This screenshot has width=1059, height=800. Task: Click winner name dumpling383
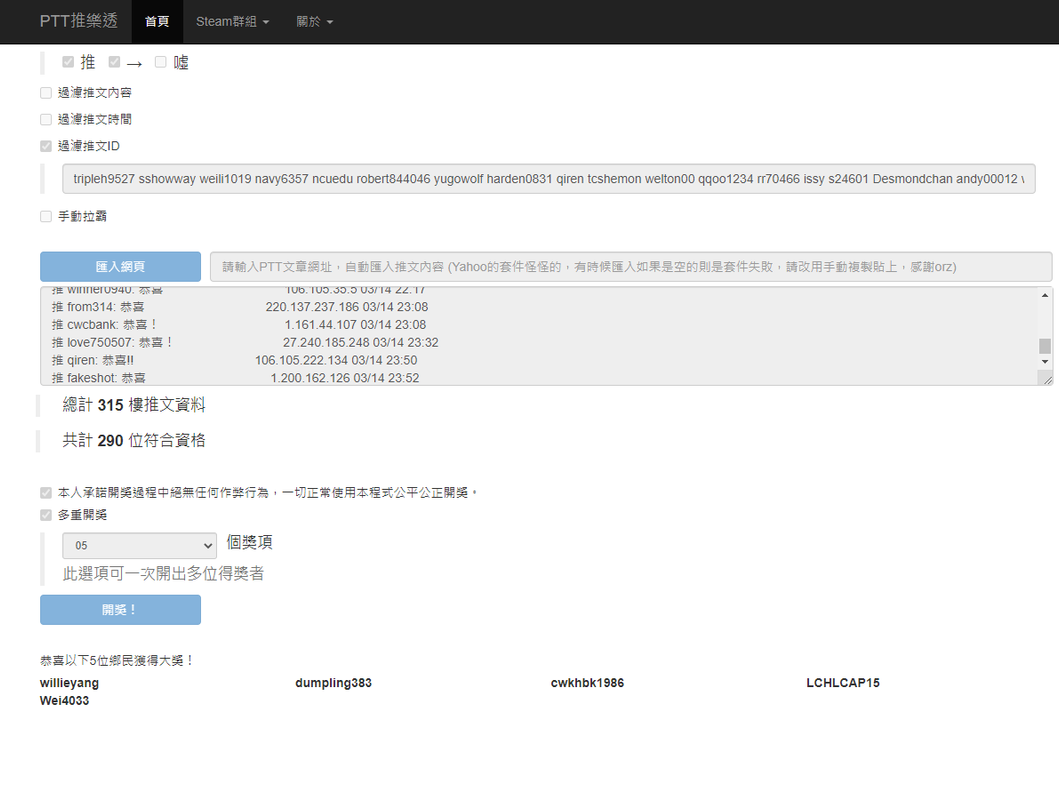coord(333,683)
